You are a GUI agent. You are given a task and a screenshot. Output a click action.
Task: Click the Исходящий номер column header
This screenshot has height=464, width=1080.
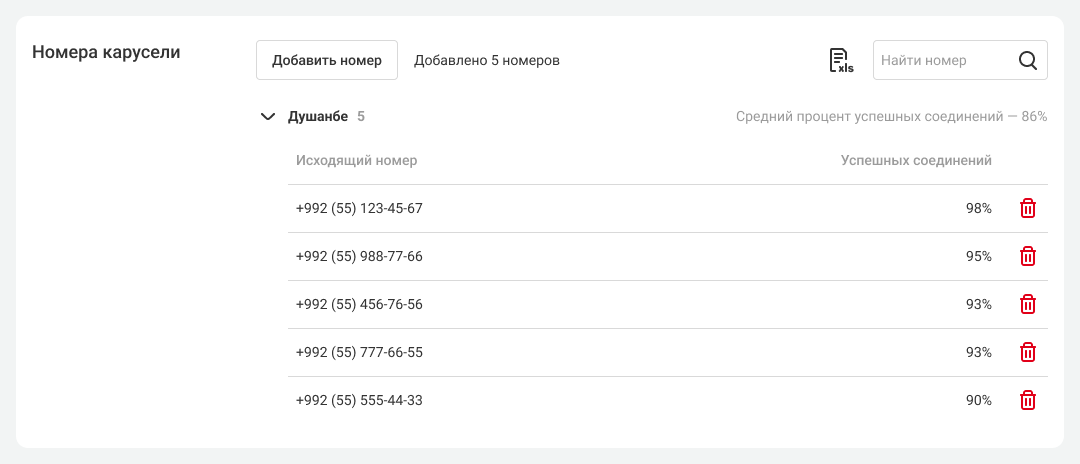click(357, 160)
